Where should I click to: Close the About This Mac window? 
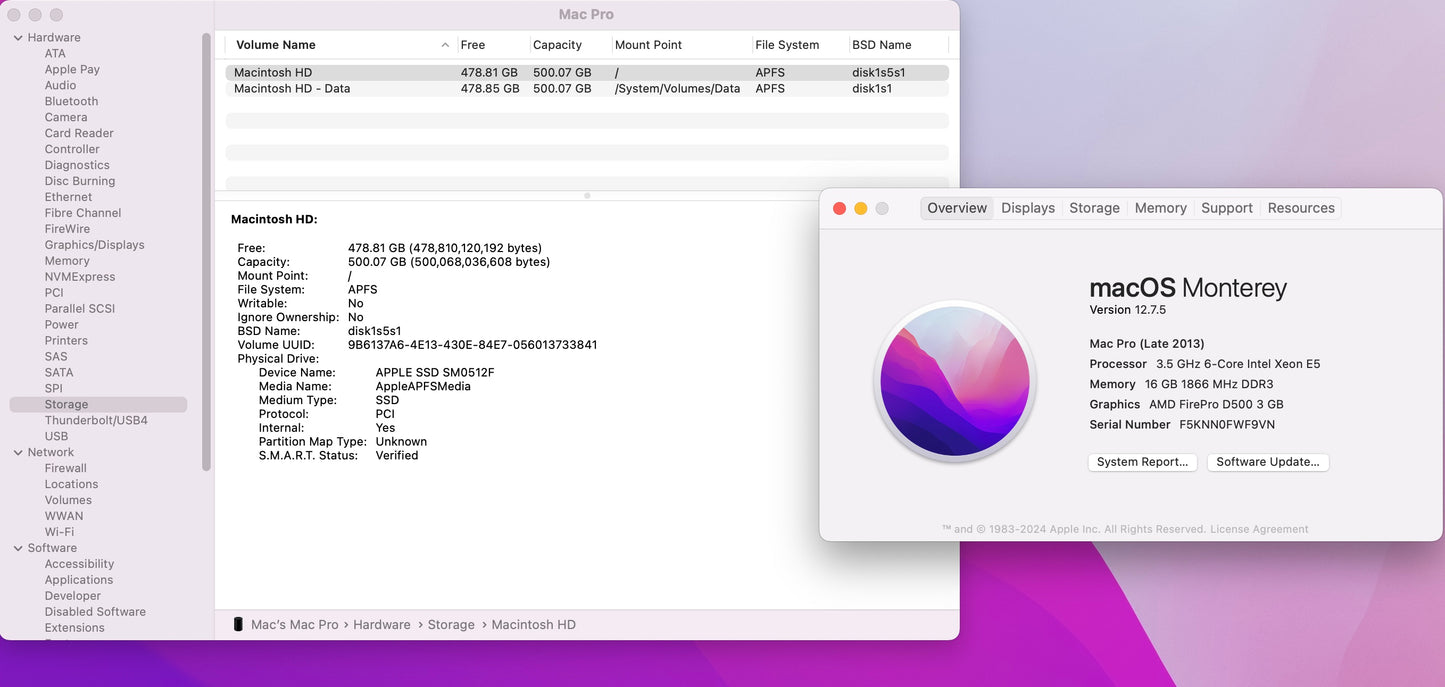(839, 208)
